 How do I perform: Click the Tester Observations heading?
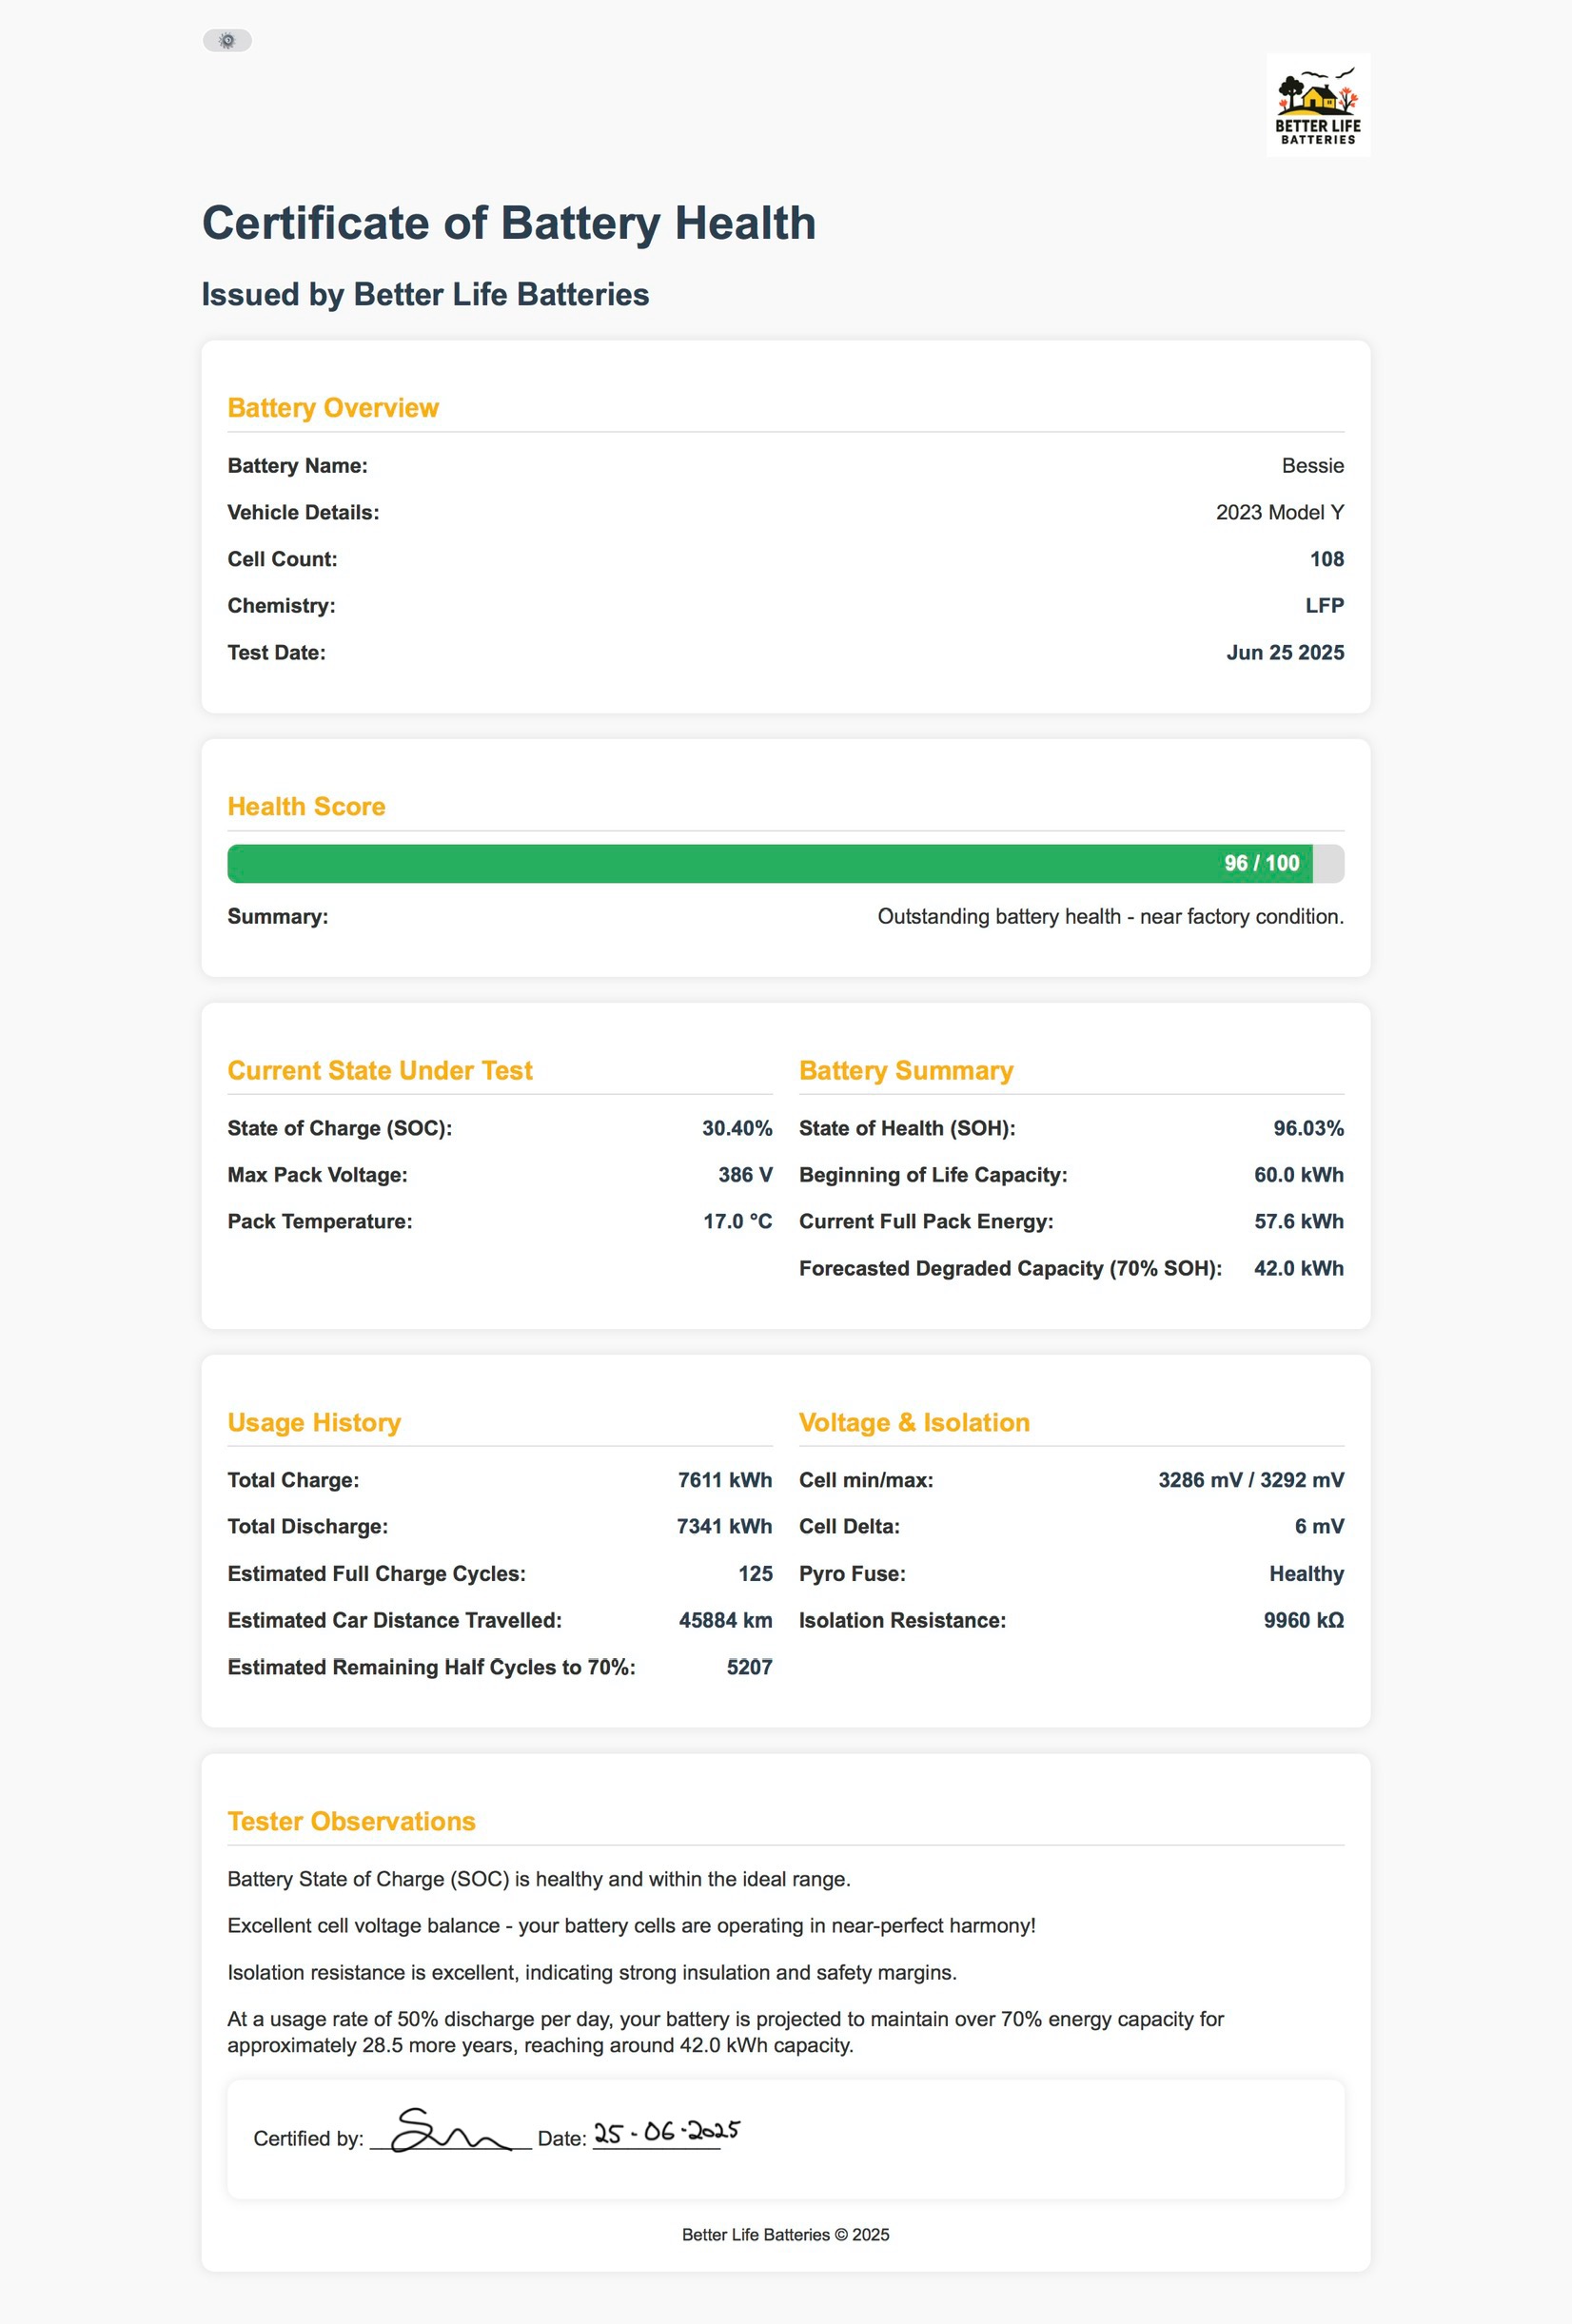pyautogui.click(x=351, y=1821)
